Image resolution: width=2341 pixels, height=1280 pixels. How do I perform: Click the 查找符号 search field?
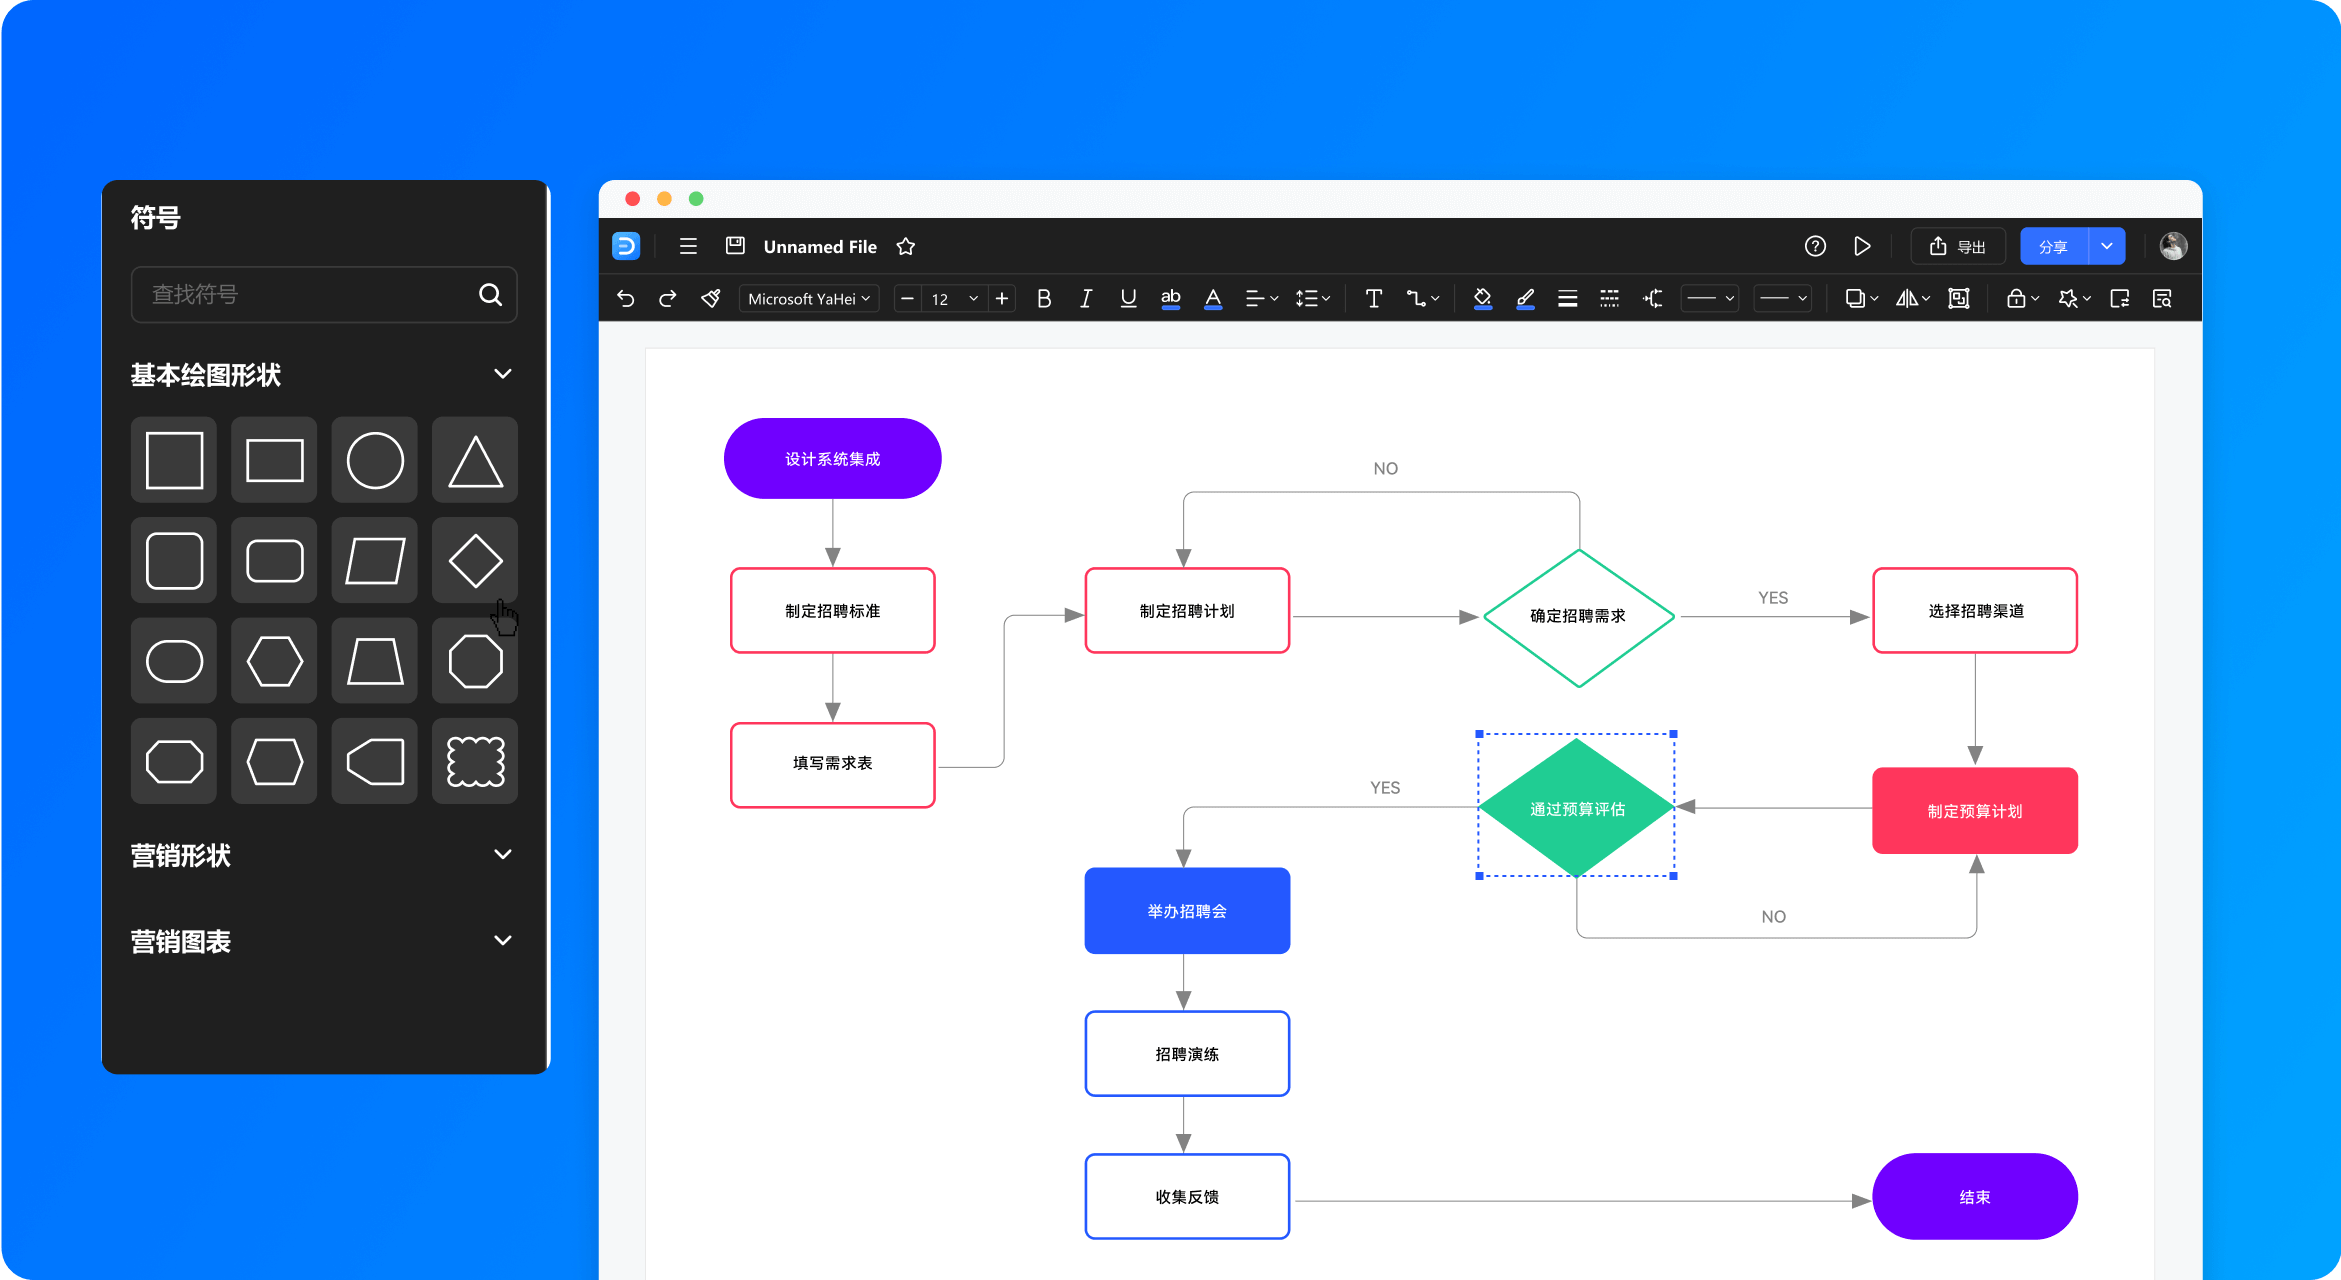pos(323,294)
